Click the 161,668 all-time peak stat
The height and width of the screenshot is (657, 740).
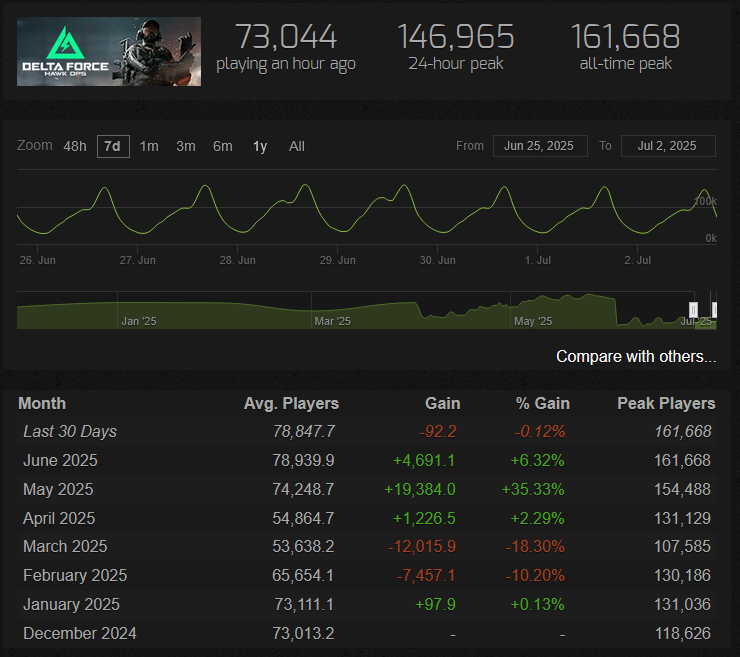tap(625, 47)
